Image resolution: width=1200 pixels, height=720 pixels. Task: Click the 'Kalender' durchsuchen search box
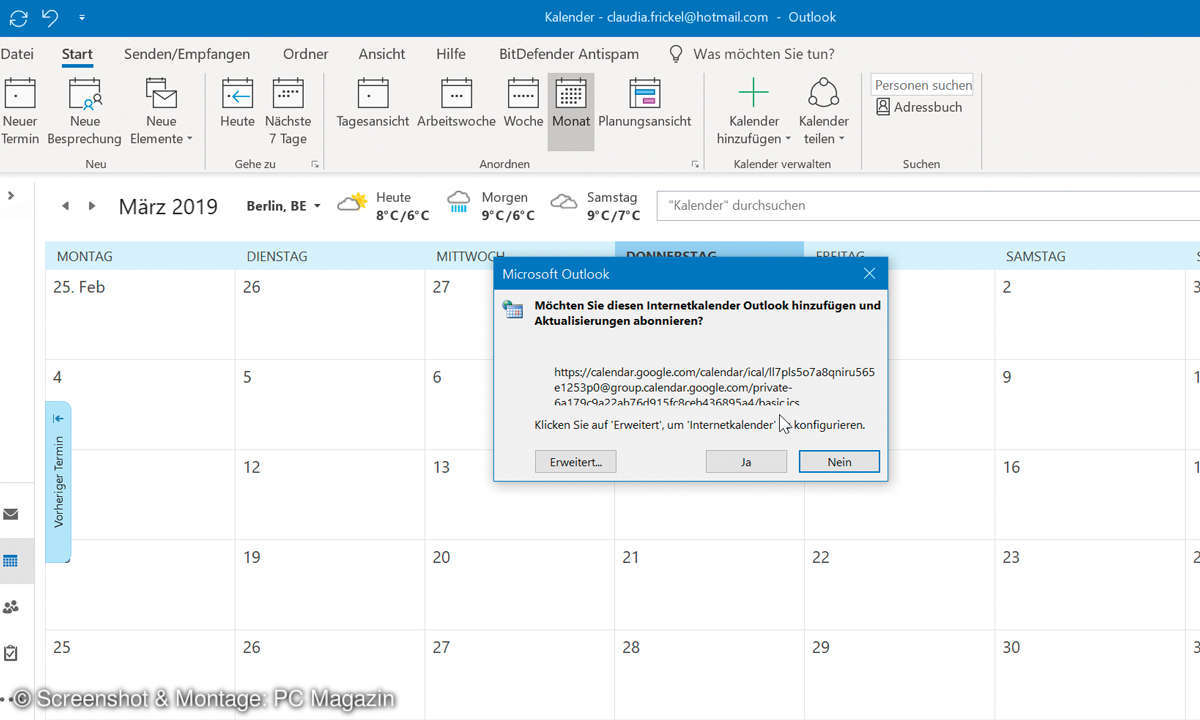[928, 205]
